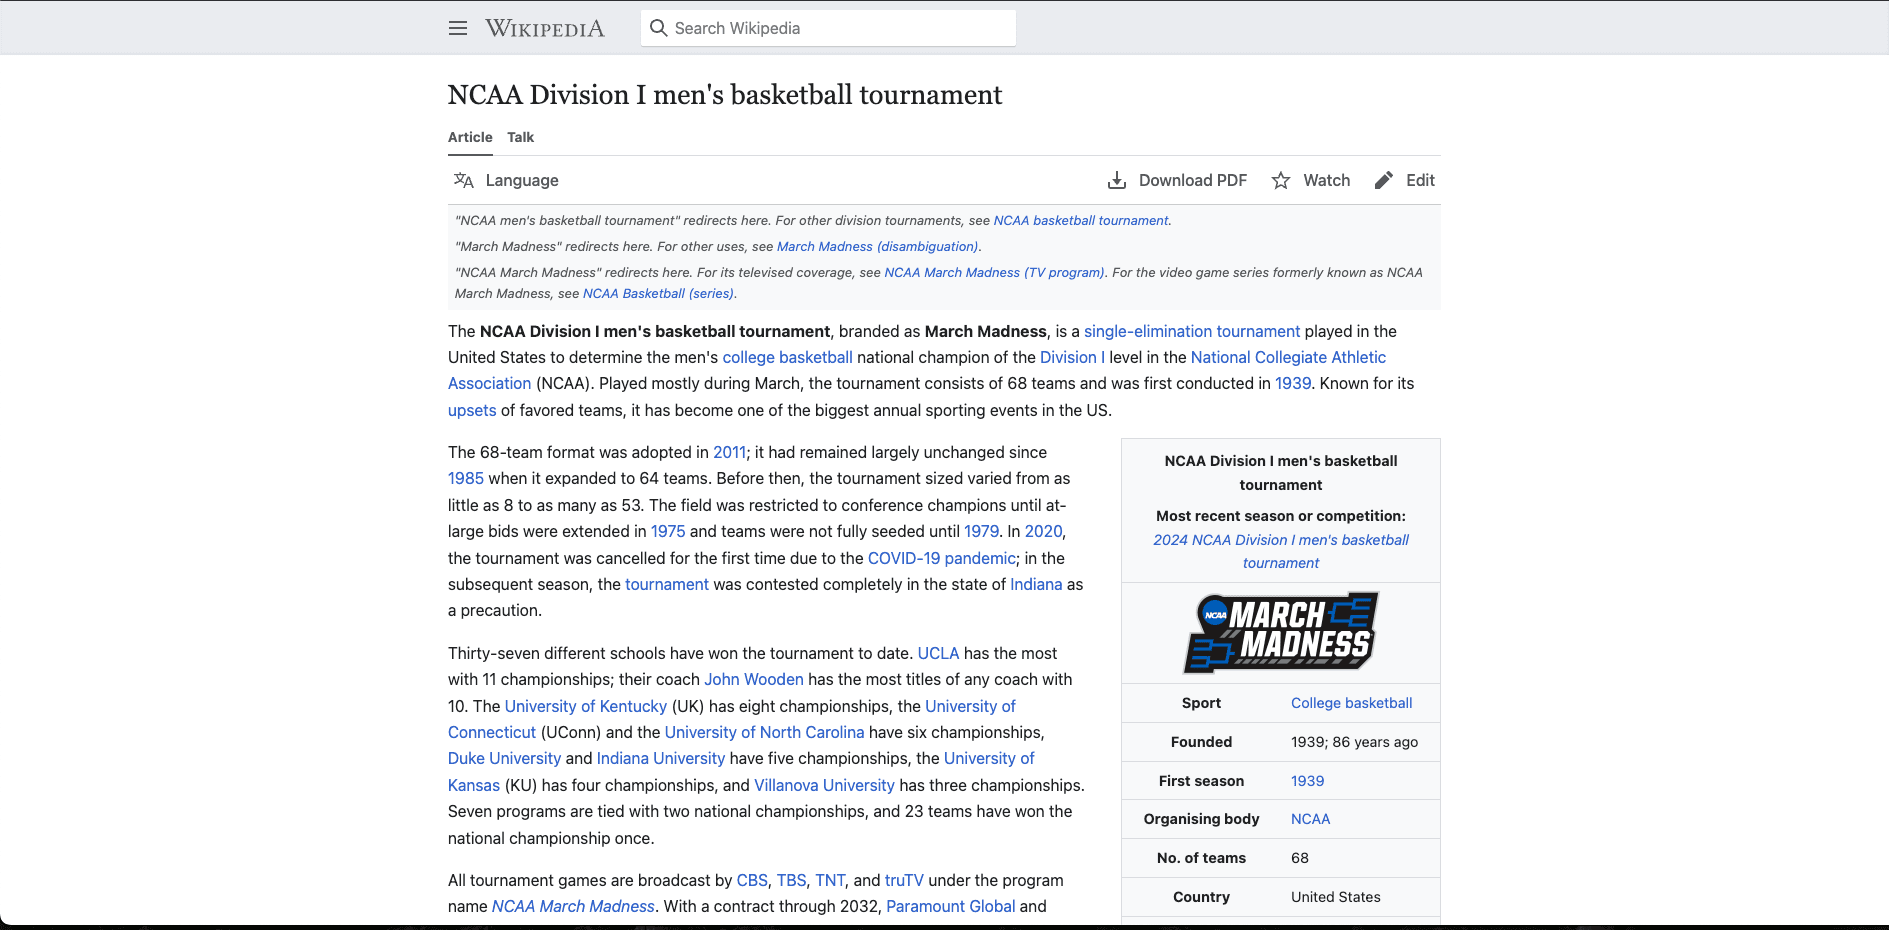
Task: Open Paramount Global link
Action: pos(950,906)
